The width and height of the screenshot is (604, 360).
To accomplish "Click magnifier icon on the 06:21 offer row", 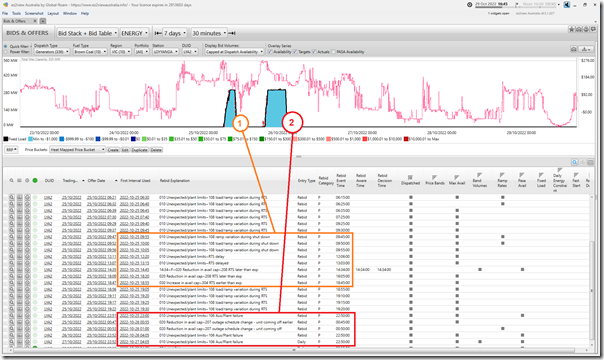I will pyautogui.click(x=12, y=197).
